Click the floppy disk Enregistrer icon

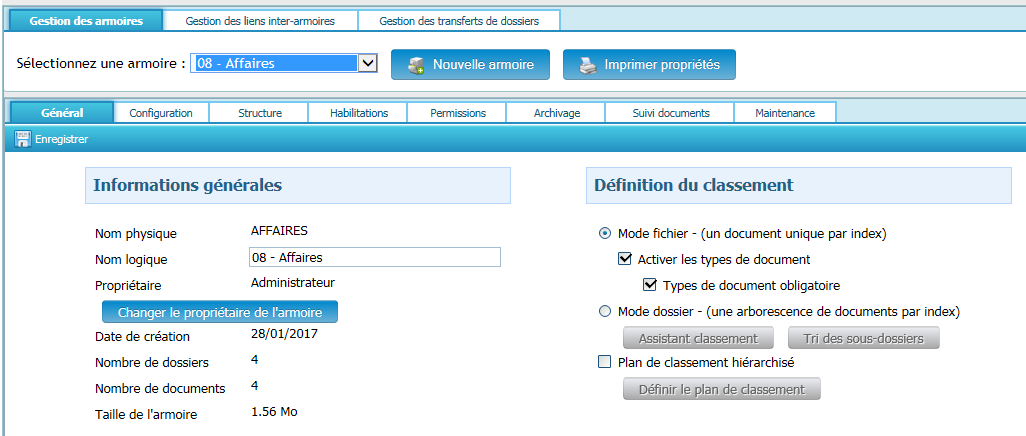[x=23, y=140]
